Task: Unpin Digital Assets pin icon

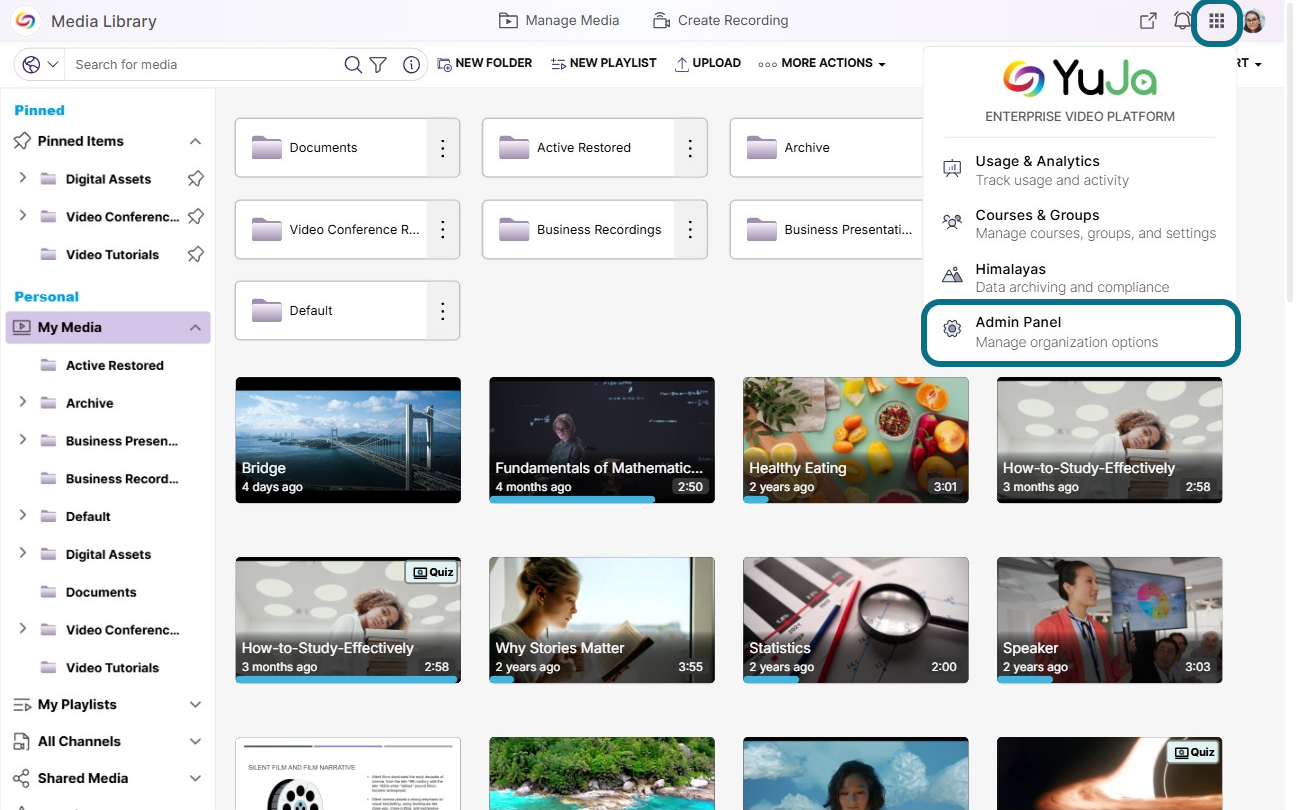Action: [x=196, y=179]
